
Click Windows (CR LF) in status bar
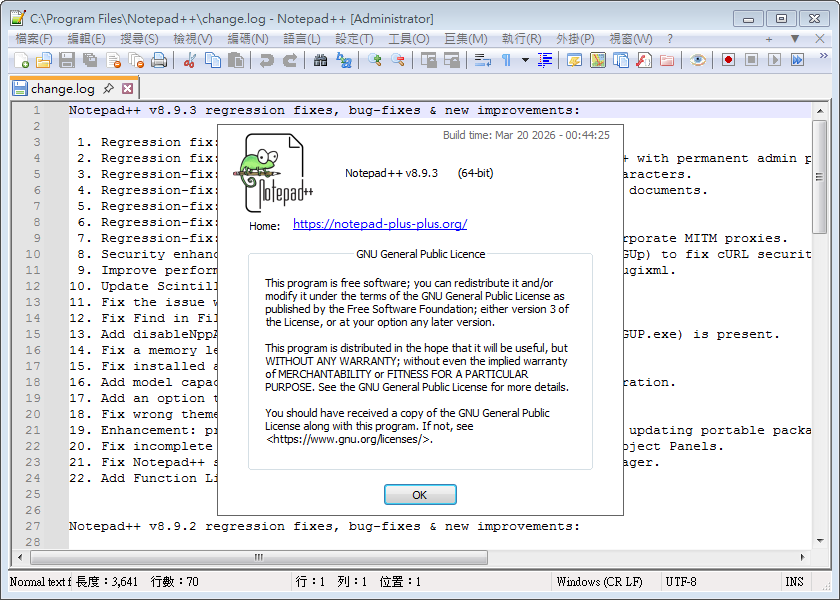click(x=599, y=582)
